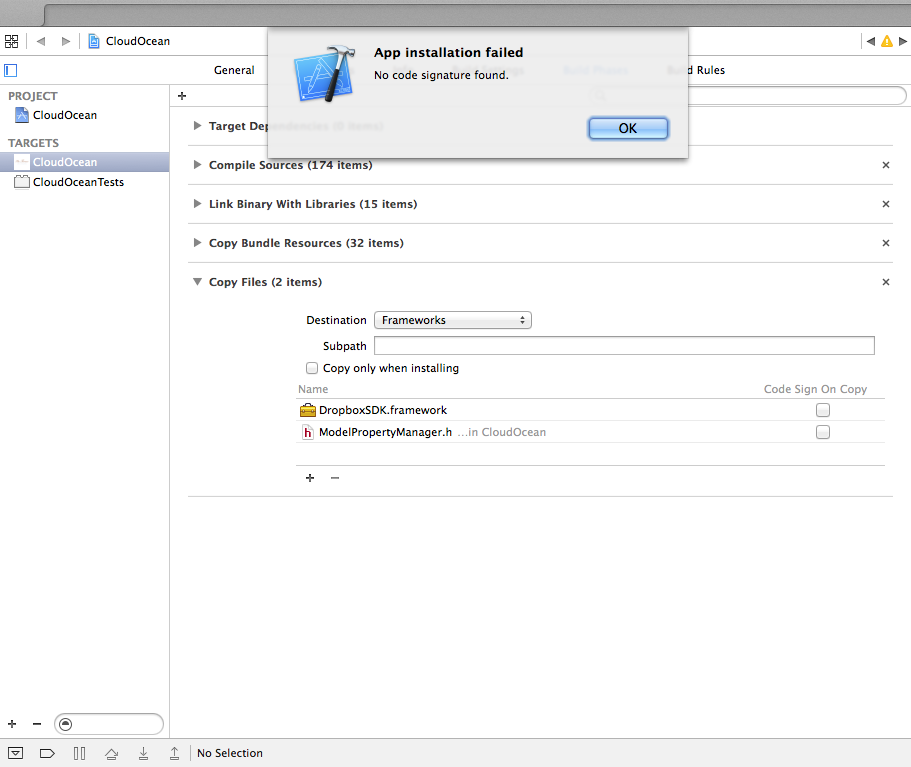
Task: Select the CloudOcean target
Action: (85, 162)
